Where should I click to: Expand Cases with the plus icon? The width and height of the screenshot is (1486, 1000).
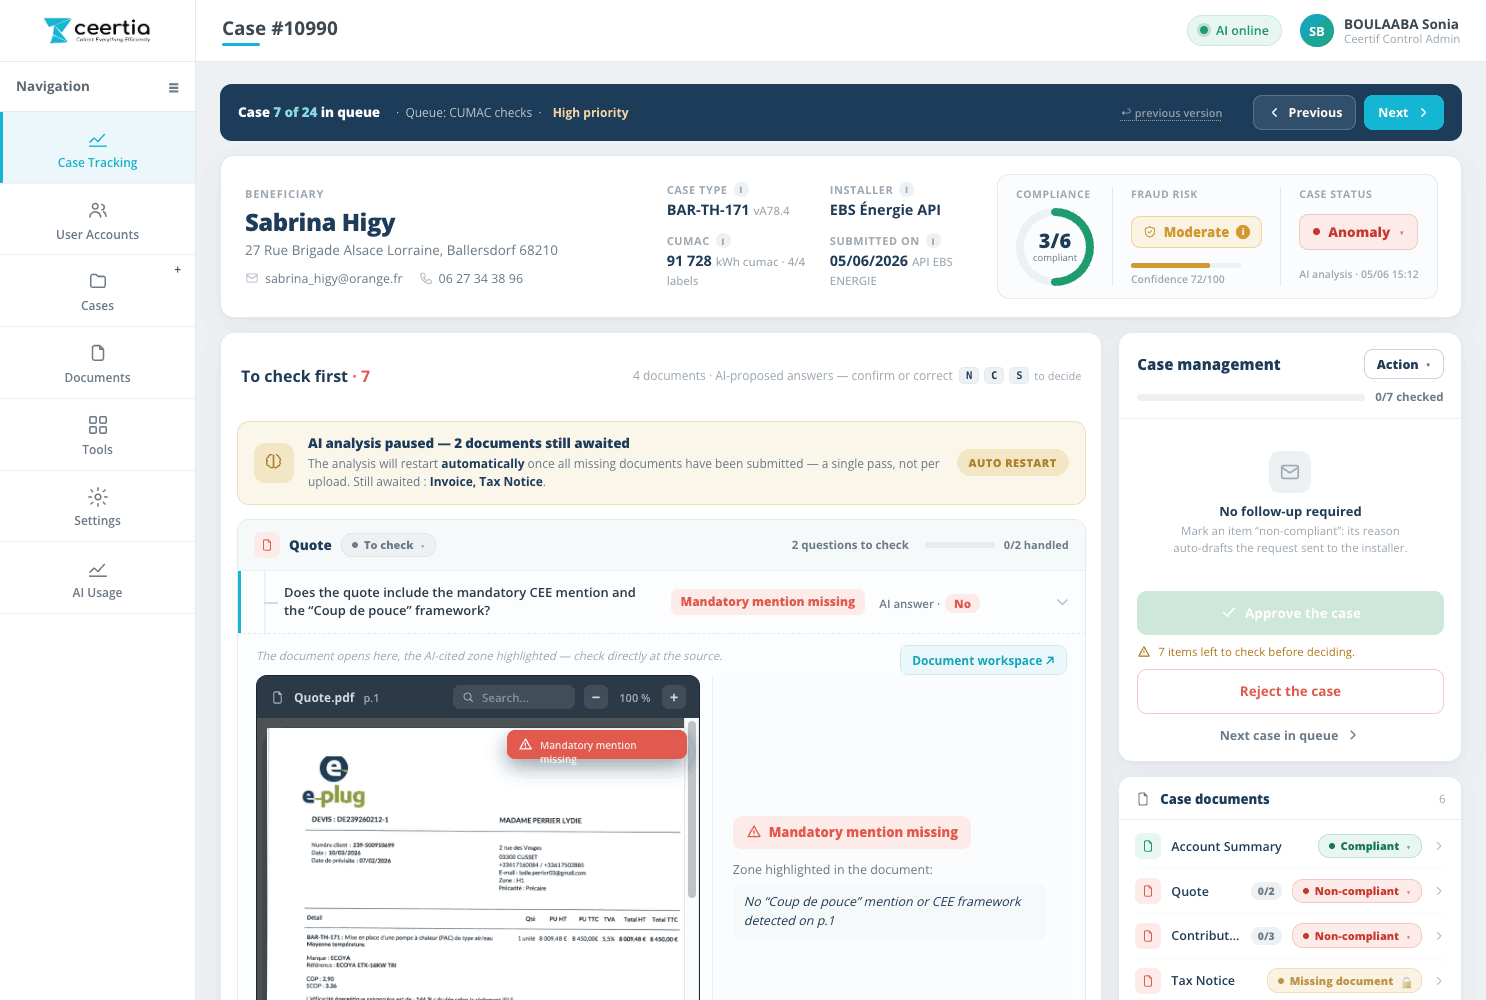coord(177,270)
